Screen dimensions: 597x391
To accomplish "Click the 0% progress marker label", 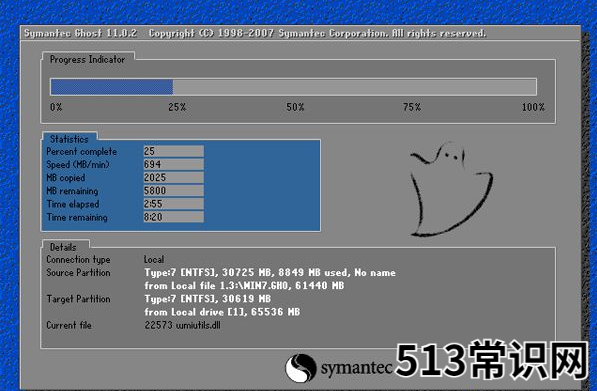I will (56, 107).
